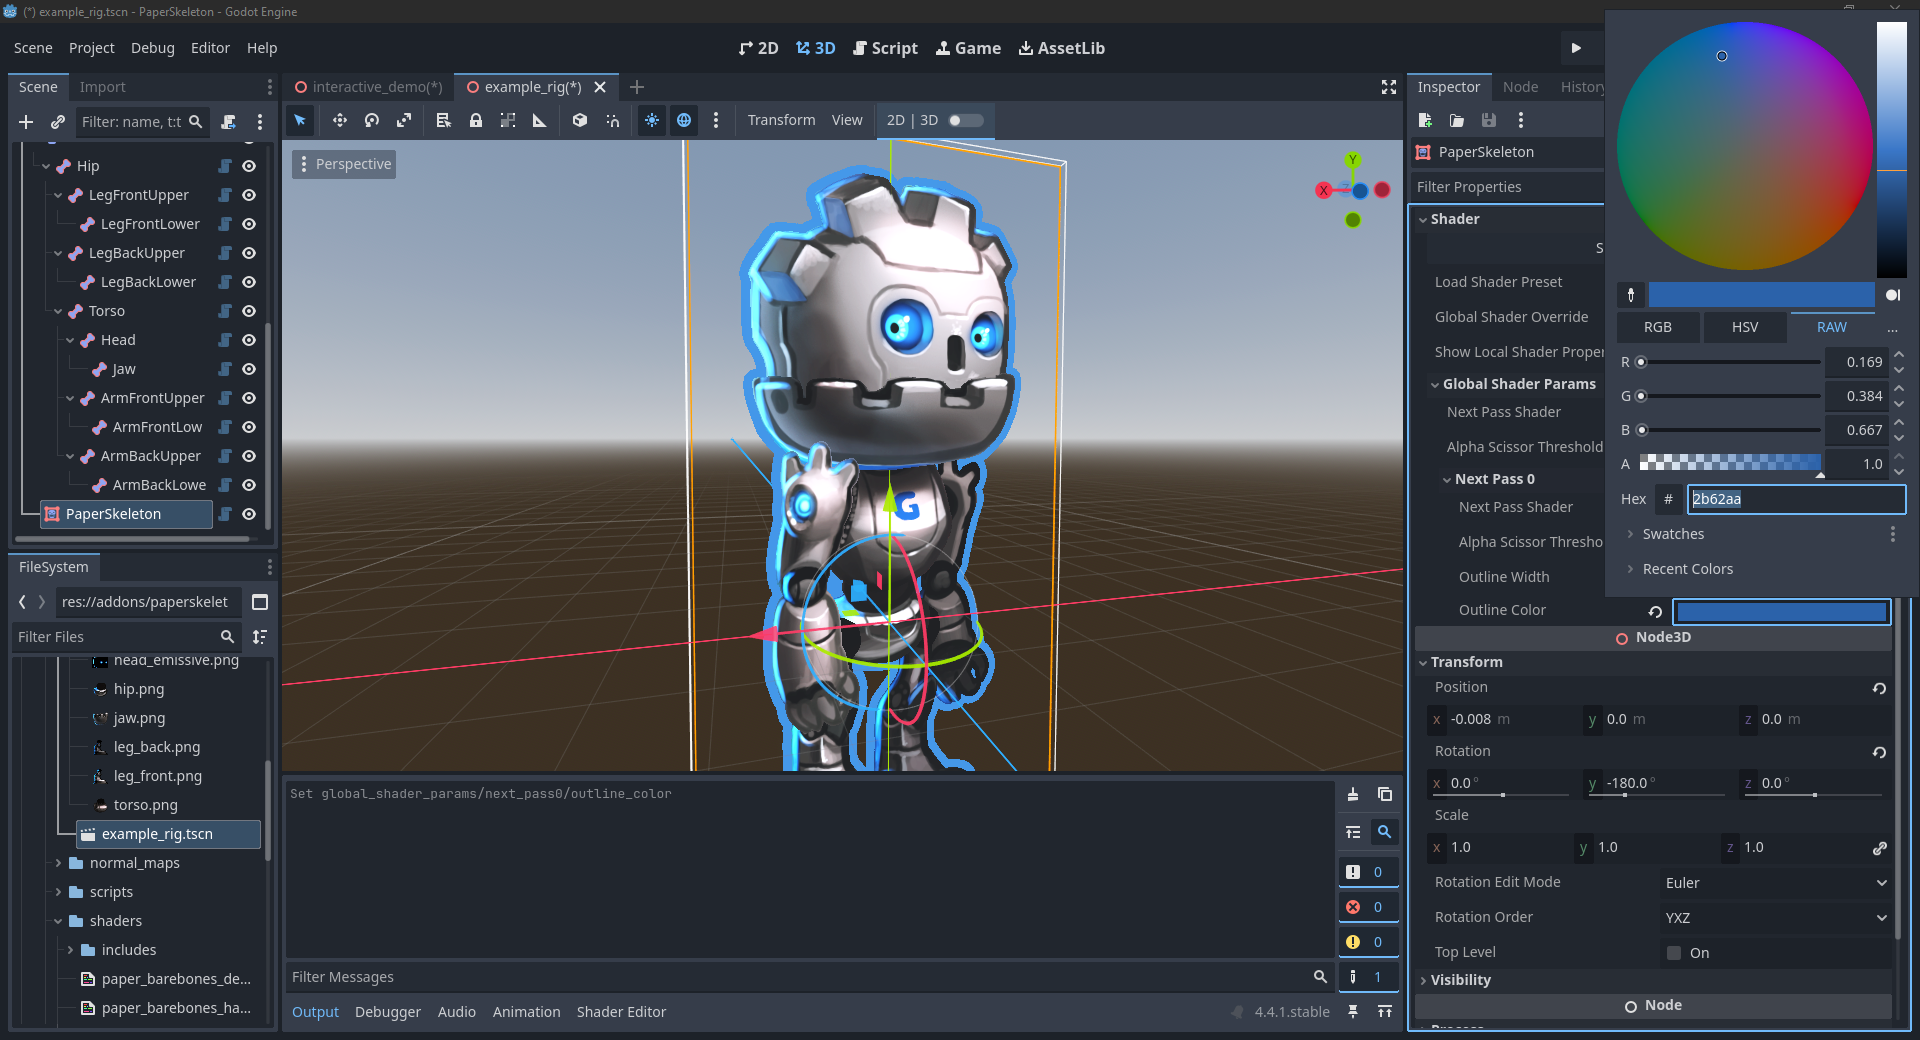Screen dimensions: 1920x1040
Task: Click the lock selected node icon
Action: tap(476, 120)
